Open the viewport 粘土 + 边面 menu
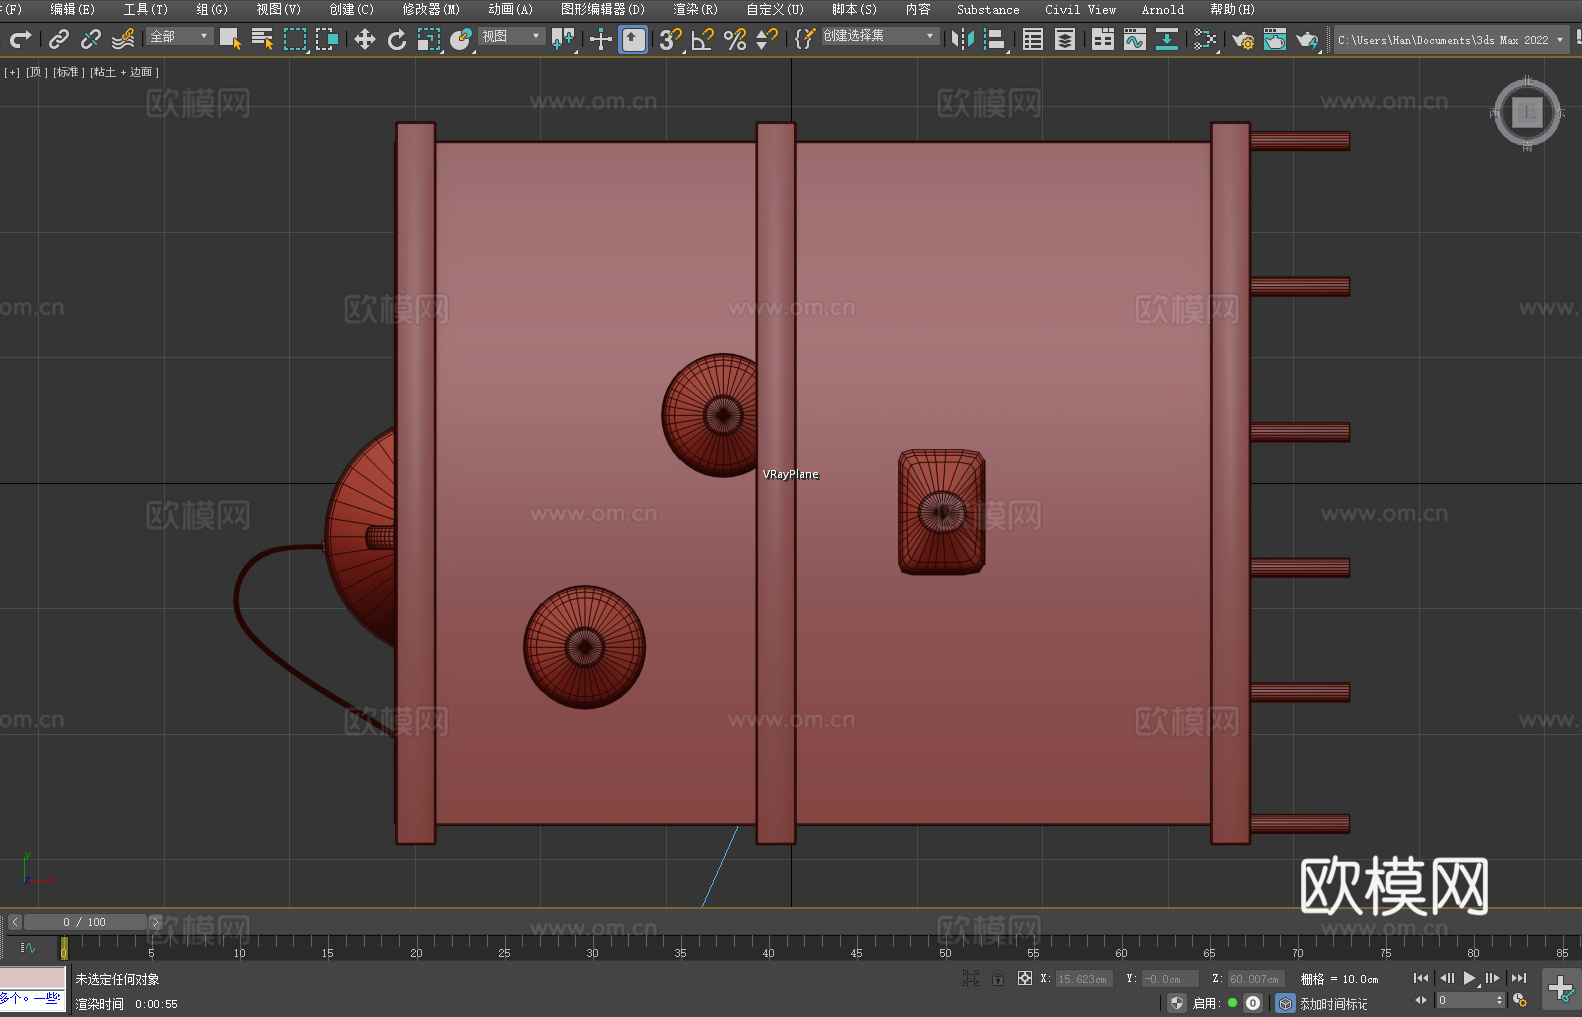 [124, 72]
